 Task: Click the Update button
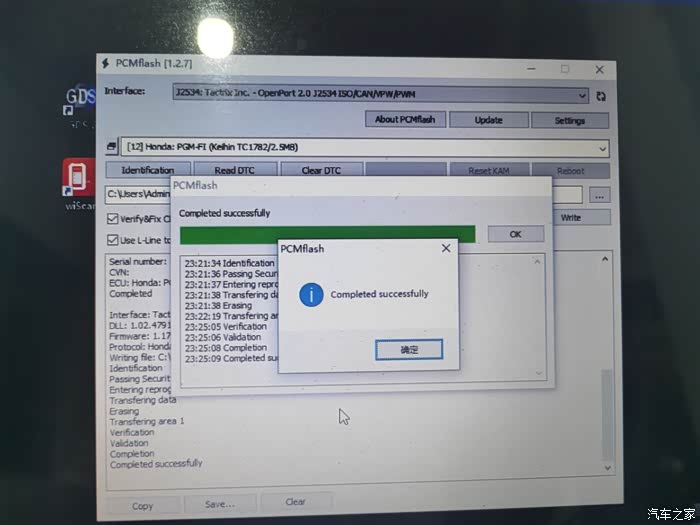[489, 120]
